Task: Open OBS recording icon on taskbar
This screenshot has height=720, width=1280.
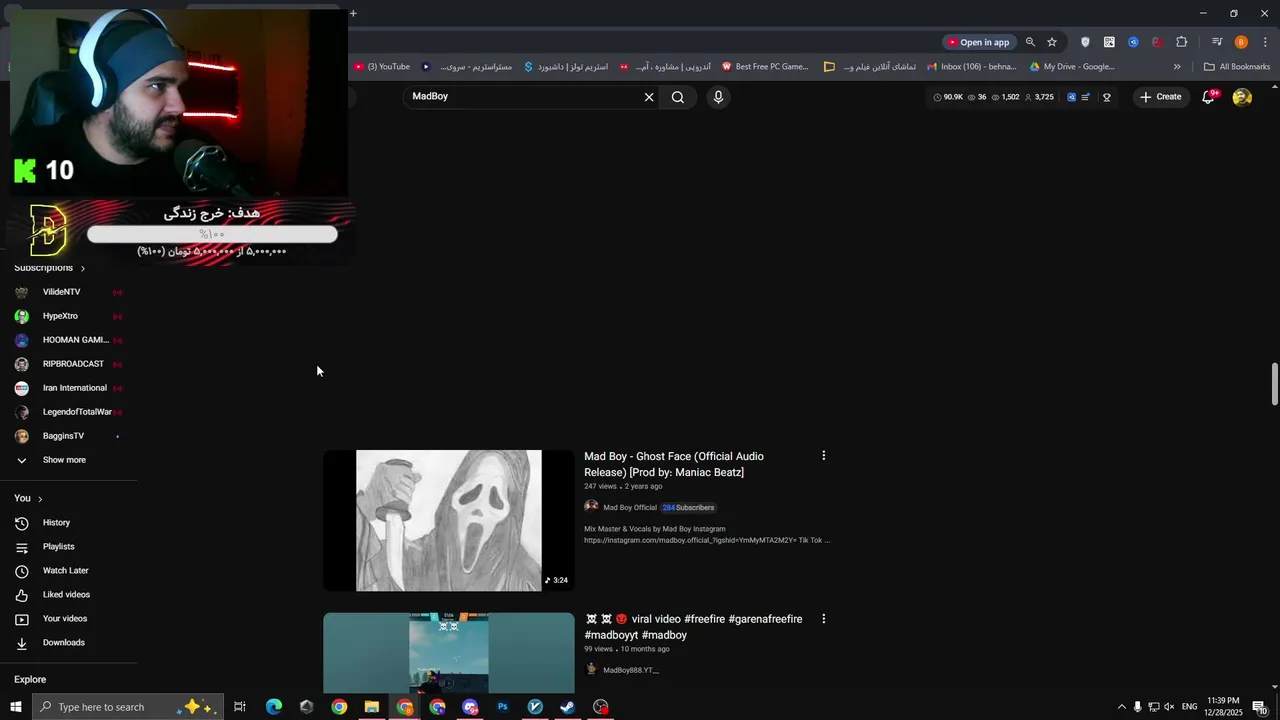Action: tap(600, 707)
